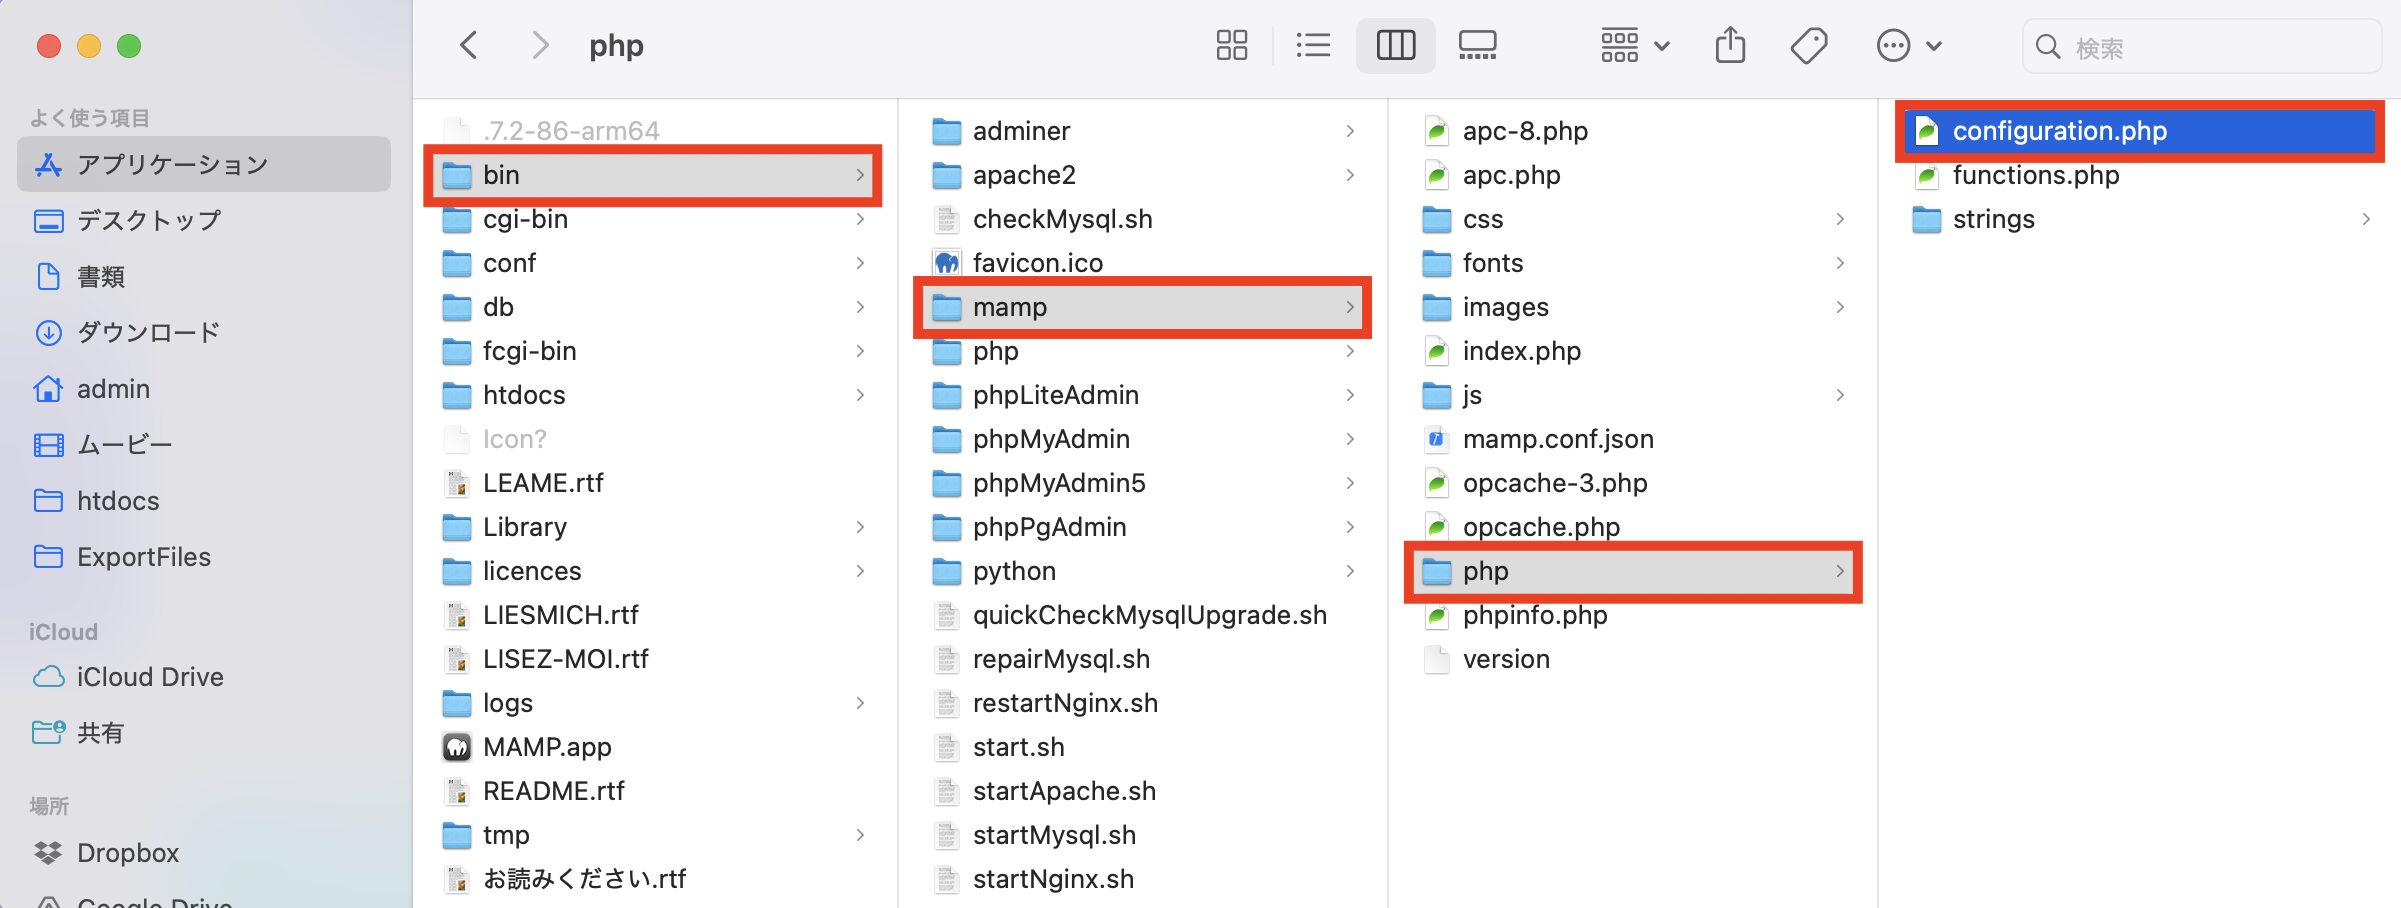Switch to icon grid view
Image resolution: width=2401 pixels, height=908 pixels.
[x=1231, y=45]
